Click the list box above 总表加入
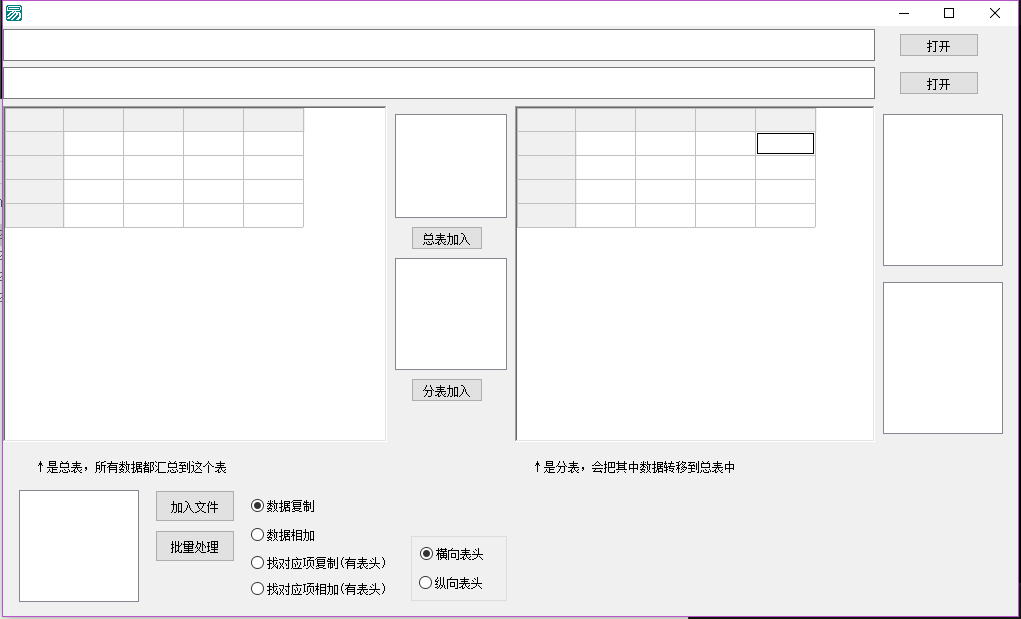This screenshot has height=619, width=1021. click(451, 166)
